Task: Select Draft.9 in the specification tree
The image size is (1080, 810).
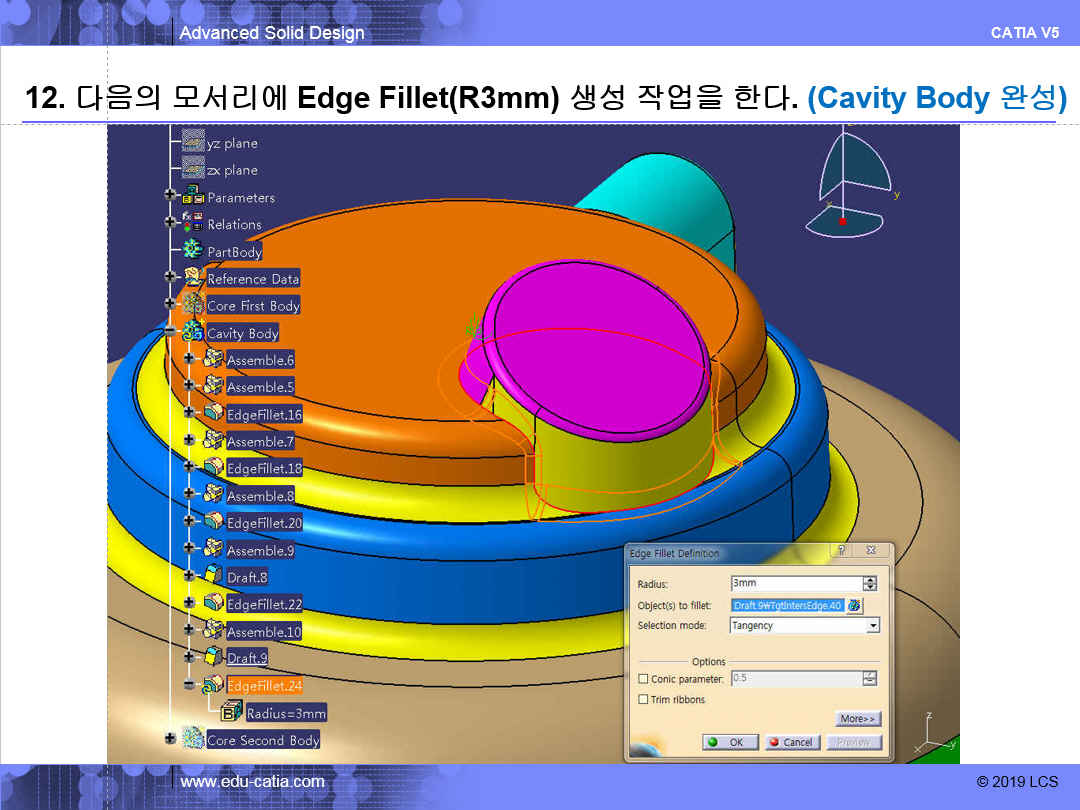Action: [x=247, y=658]
